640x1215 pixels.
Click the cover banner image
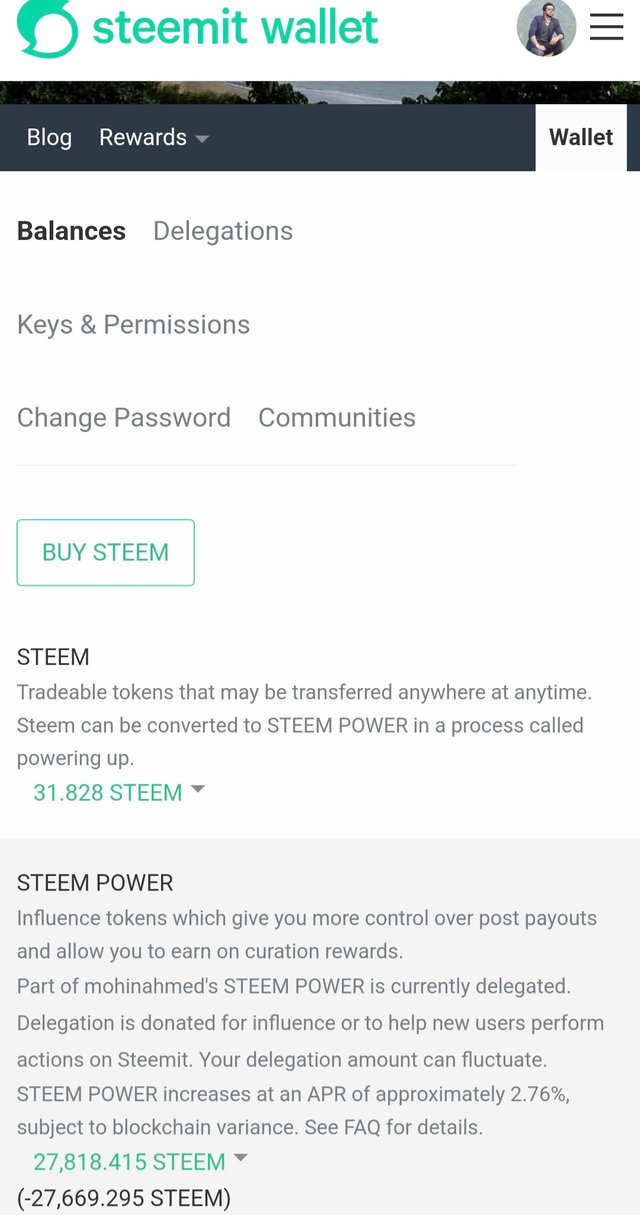320,93
